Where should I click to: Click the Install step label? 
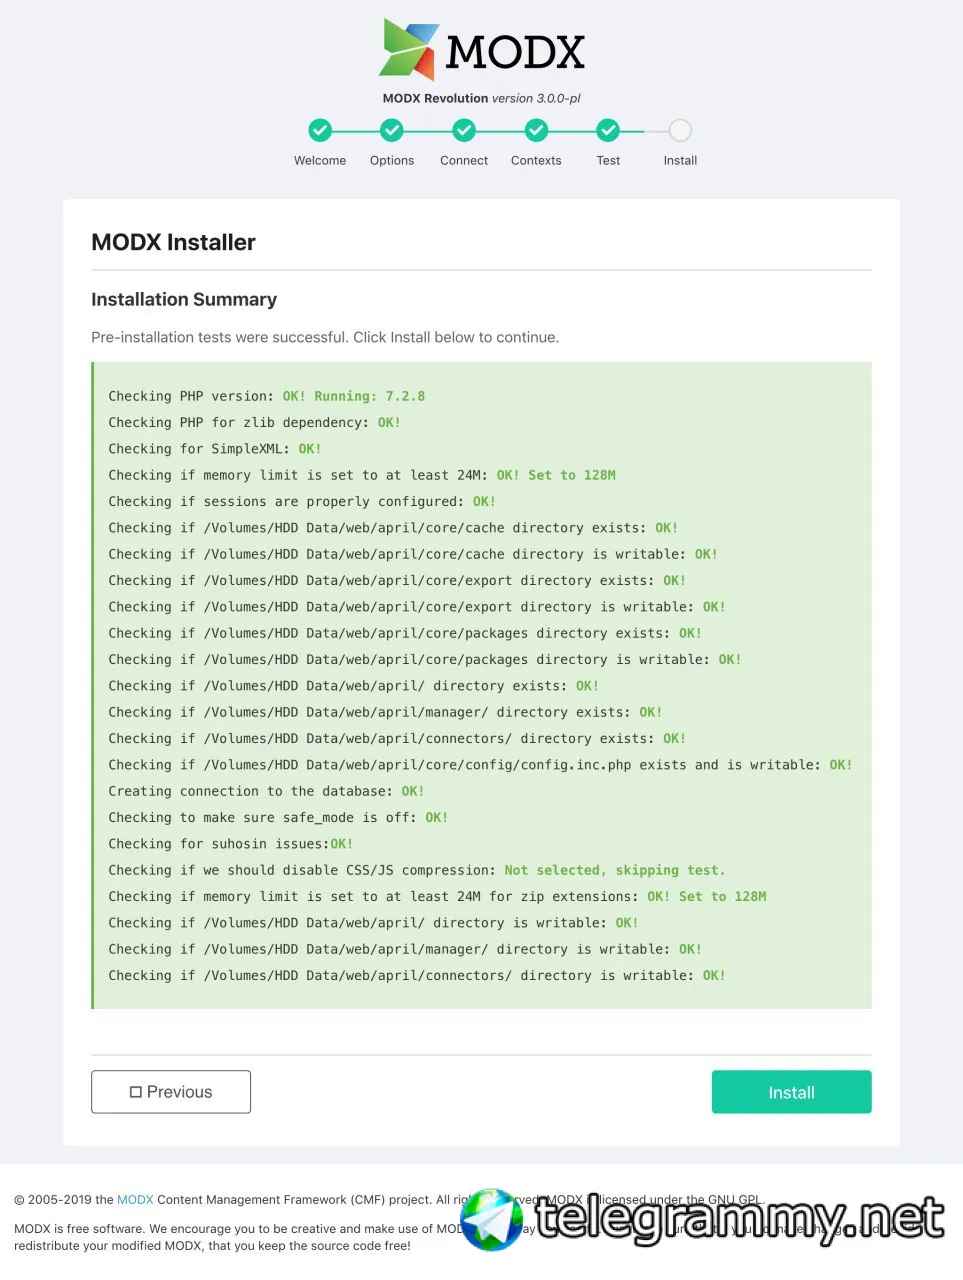pos(680,160)
